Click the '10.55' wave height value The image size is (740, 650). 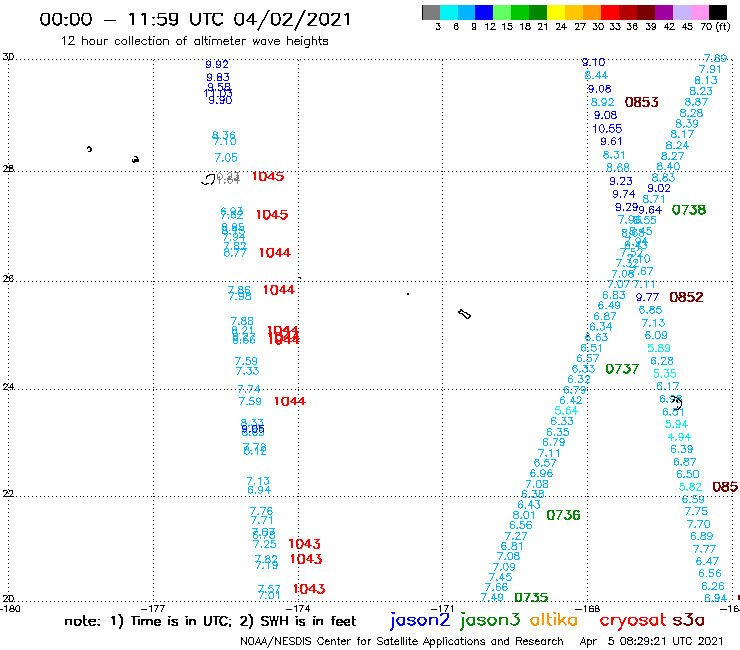[607, 128]
